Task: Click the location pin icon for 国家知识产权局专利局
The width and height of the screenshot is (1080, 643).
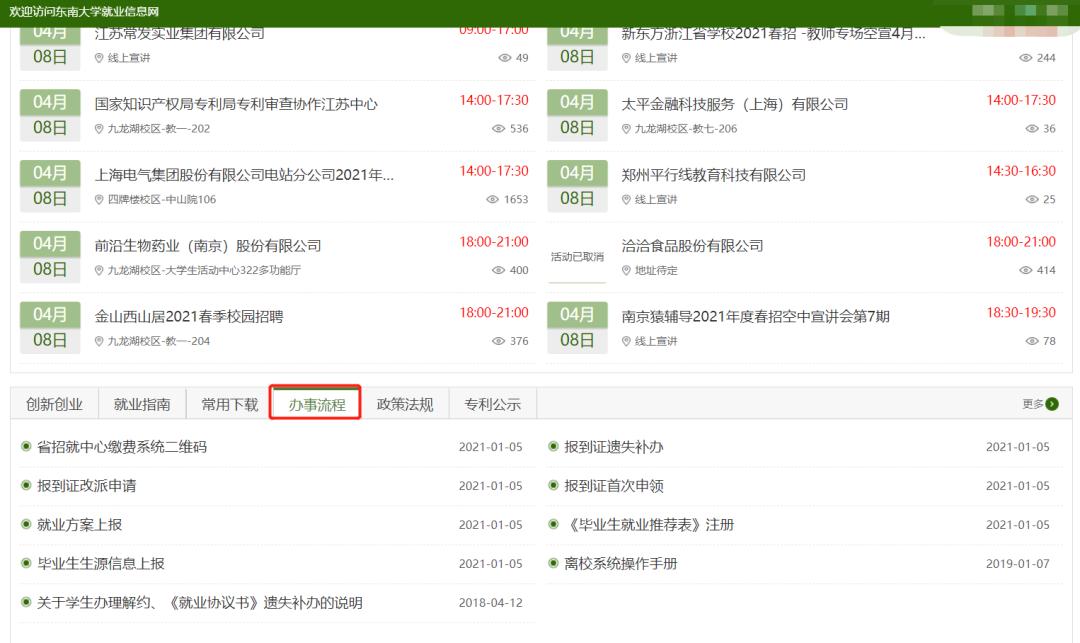Action: tap(99, 129)
